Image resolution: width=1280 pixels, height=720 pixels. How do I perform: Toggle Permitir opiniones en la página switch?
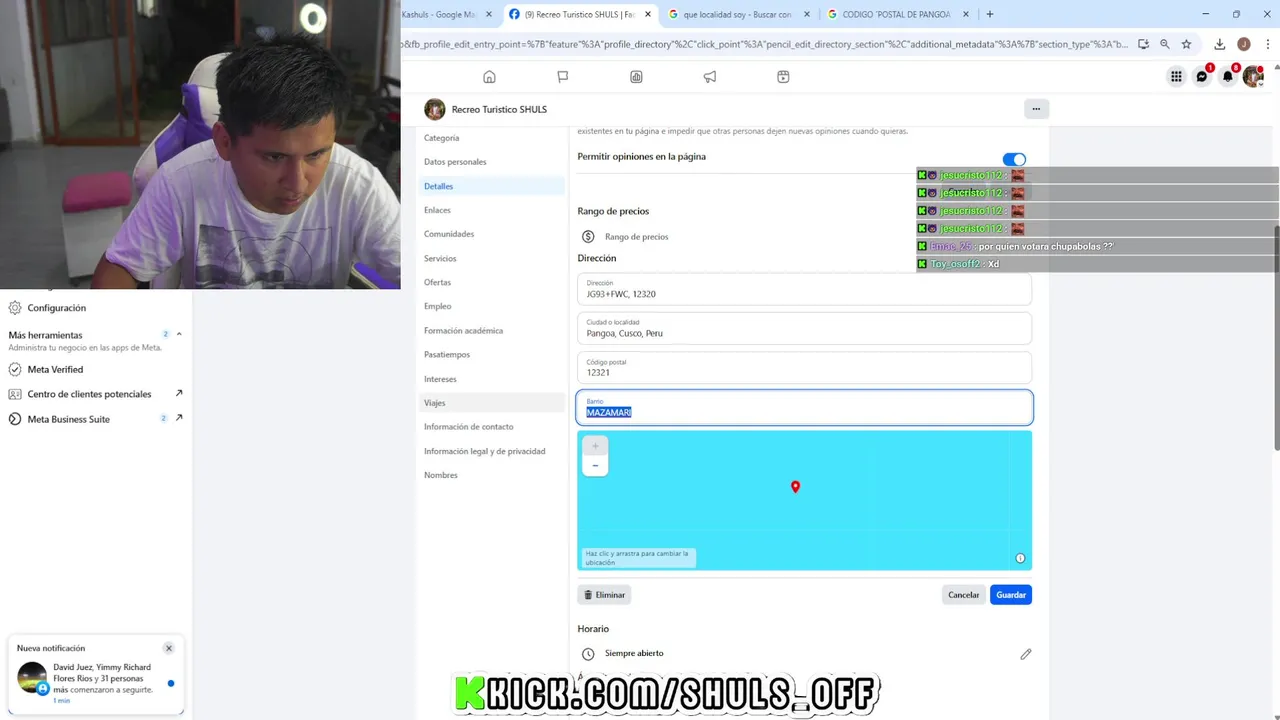coord(1014,159)
